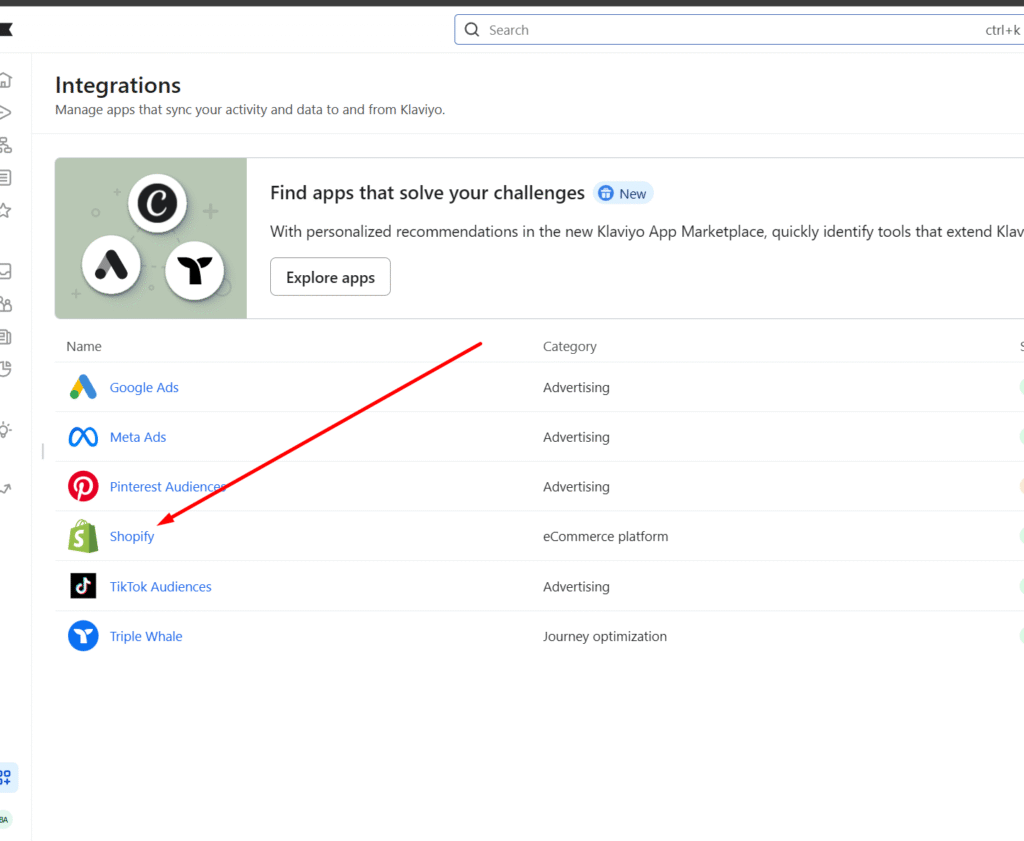
Task: Open the blue Integrations icon at sidebar bottom
Action: click(x=8, y=777)
